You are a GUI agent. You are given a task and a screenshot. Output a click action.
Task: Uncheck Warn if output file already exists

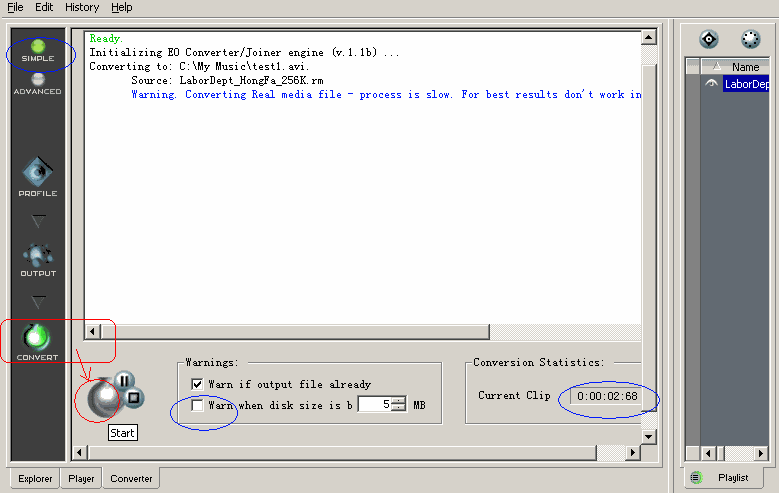tap(197, 384)
